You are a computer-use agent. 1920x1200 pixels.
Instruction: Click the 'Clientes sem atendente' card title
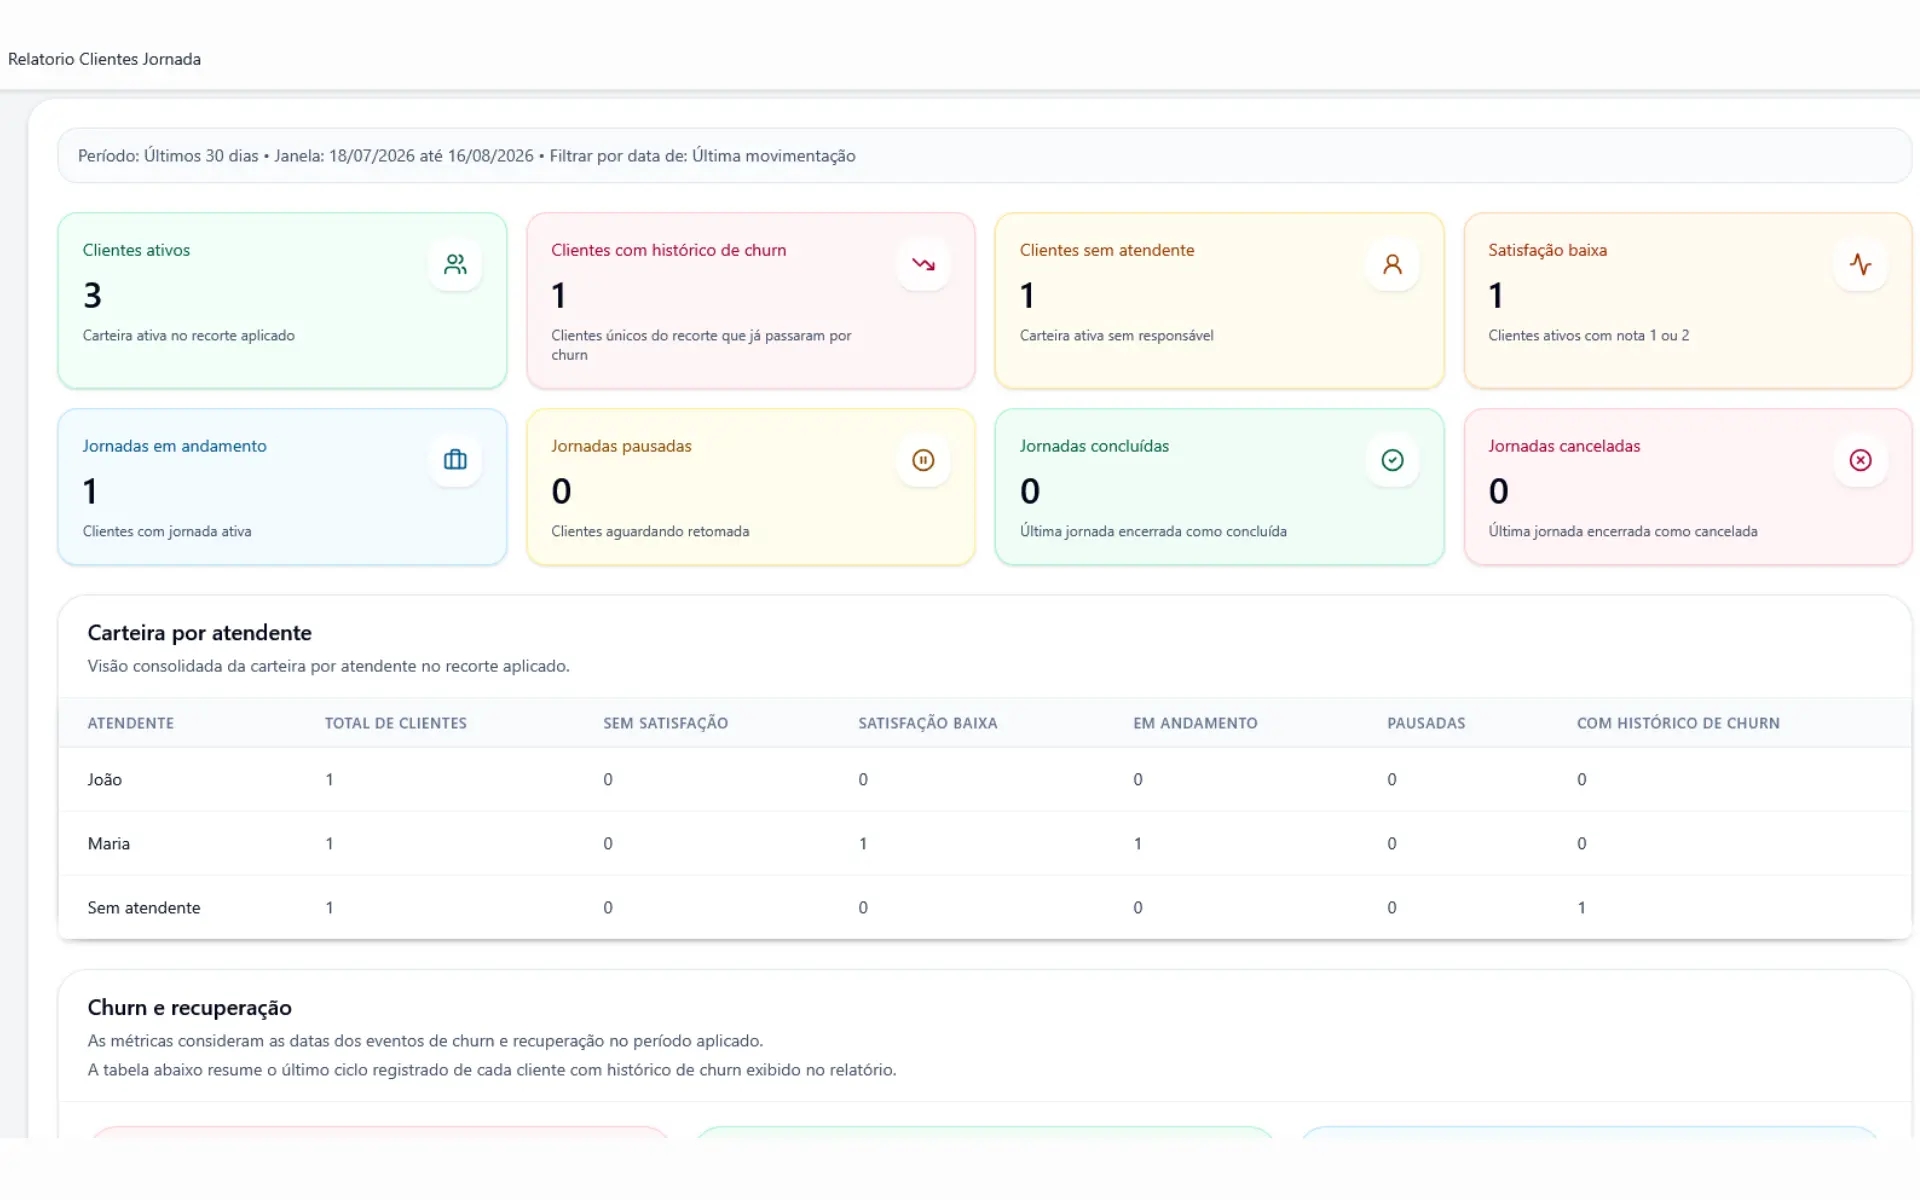click(x=1107, y=250)
